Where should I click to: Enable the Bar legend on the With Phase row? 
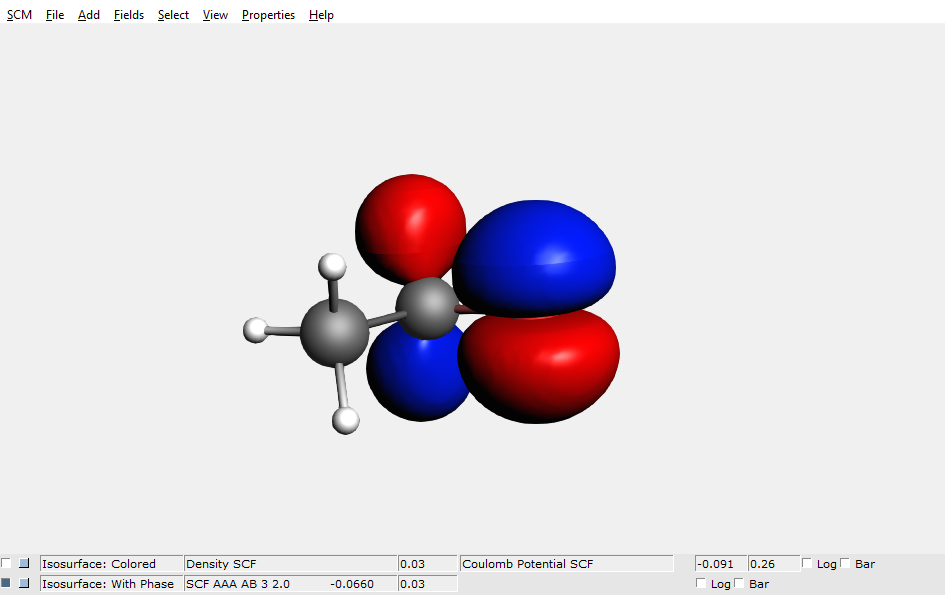tap(739, 583)
